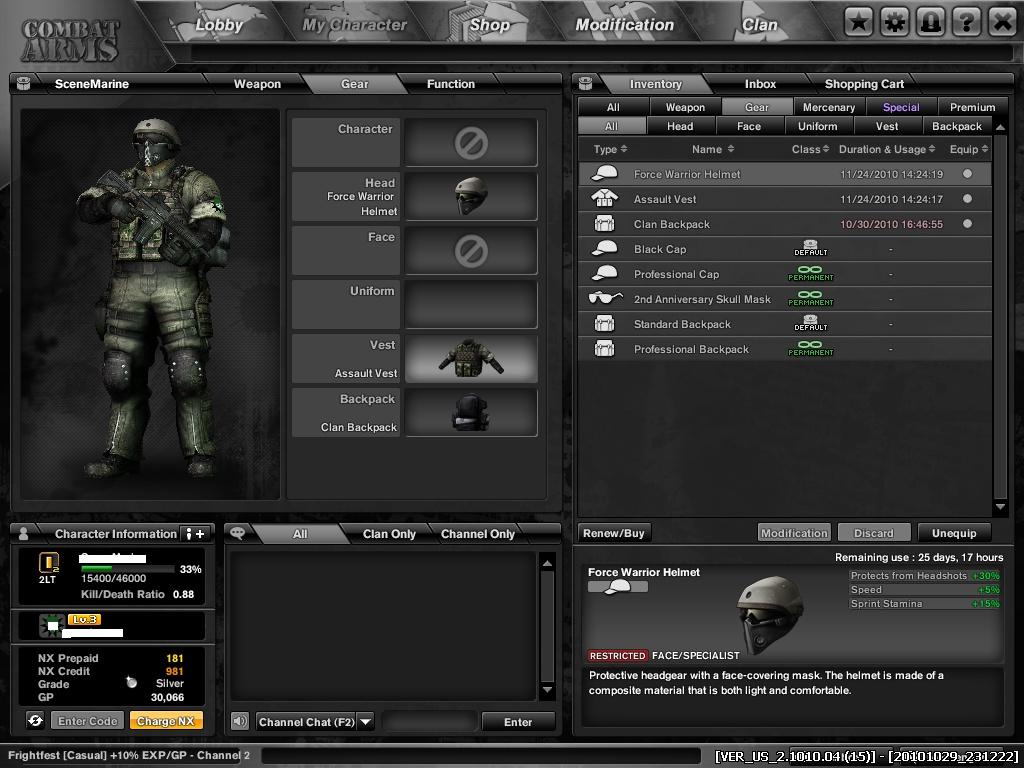The width and height of the screenshot is (1024, 768).
Task: Open the Shop menu
Action: point(489,25)
